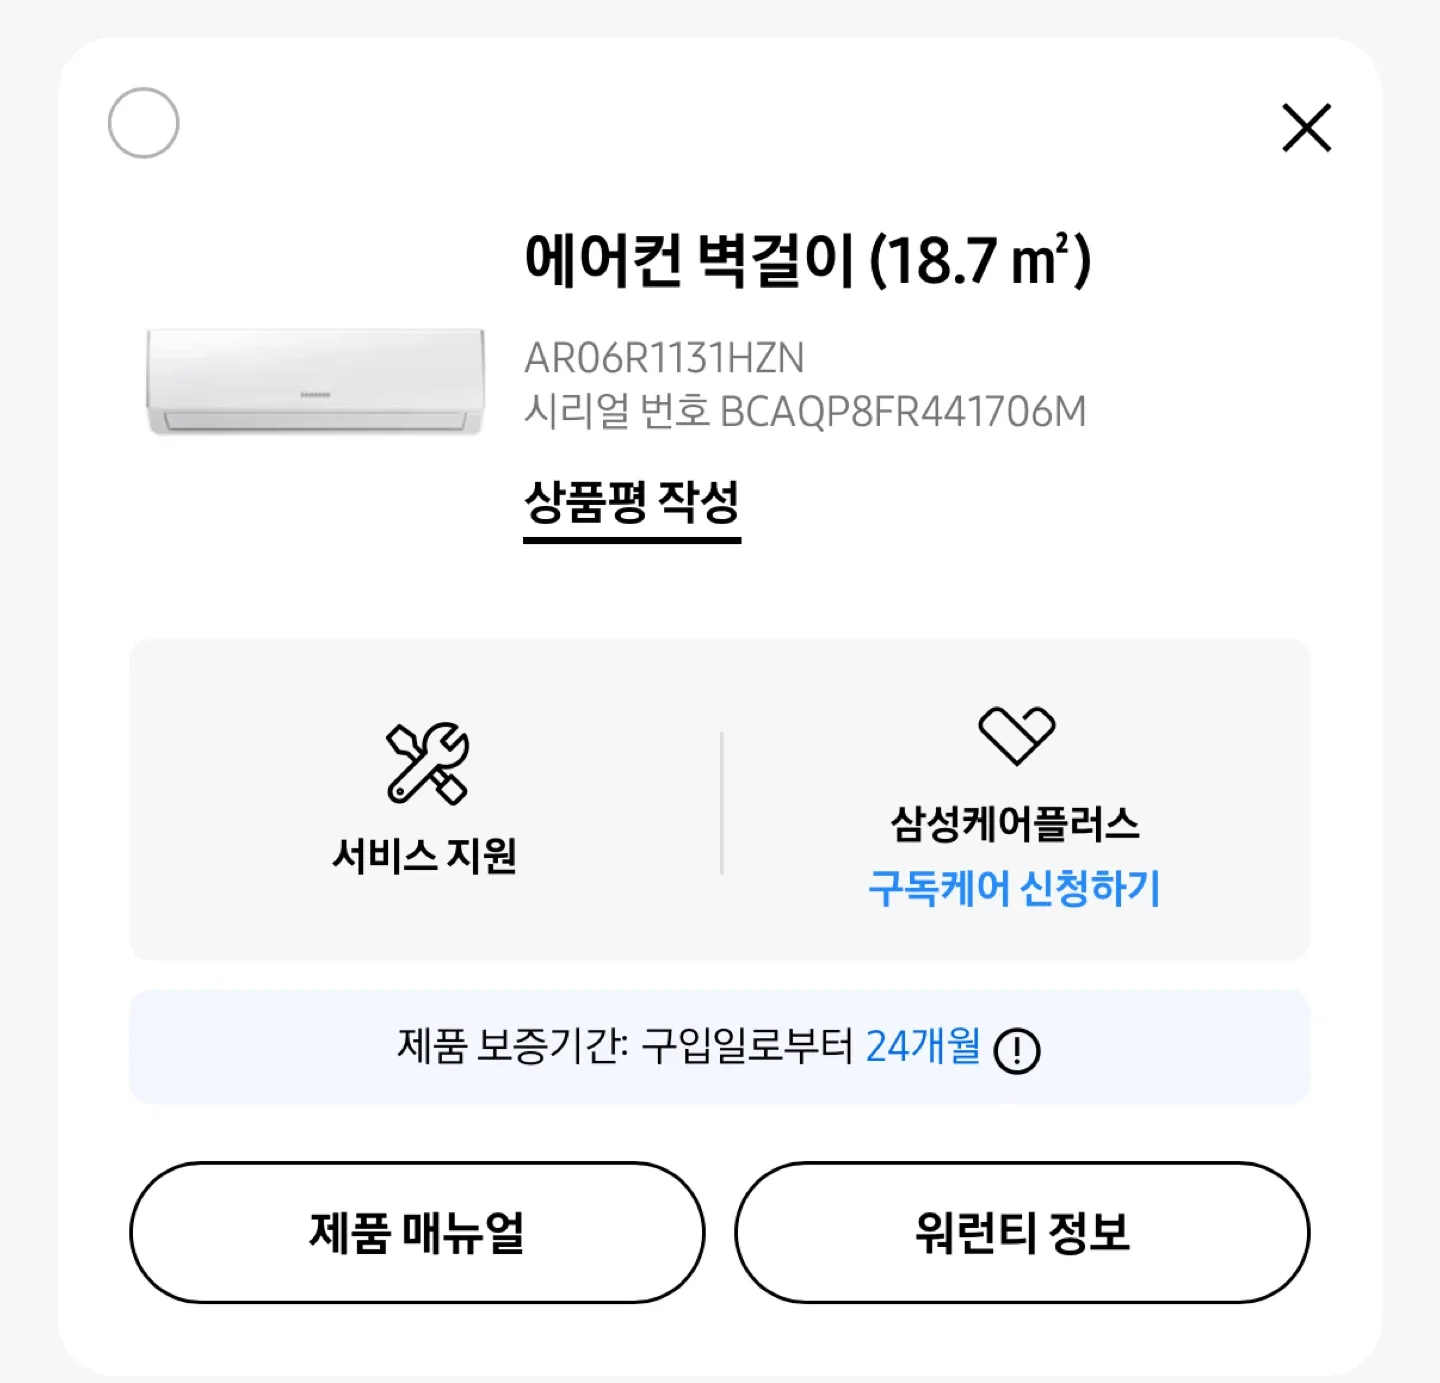Click the 에어컨 벽걸이 product title
This screenshot has width=1440, height=1383.
coord(690,260)
